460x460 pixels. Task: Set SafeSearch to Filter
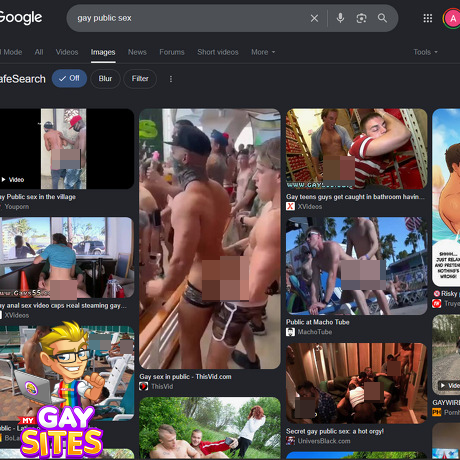[x=140, y=79]
